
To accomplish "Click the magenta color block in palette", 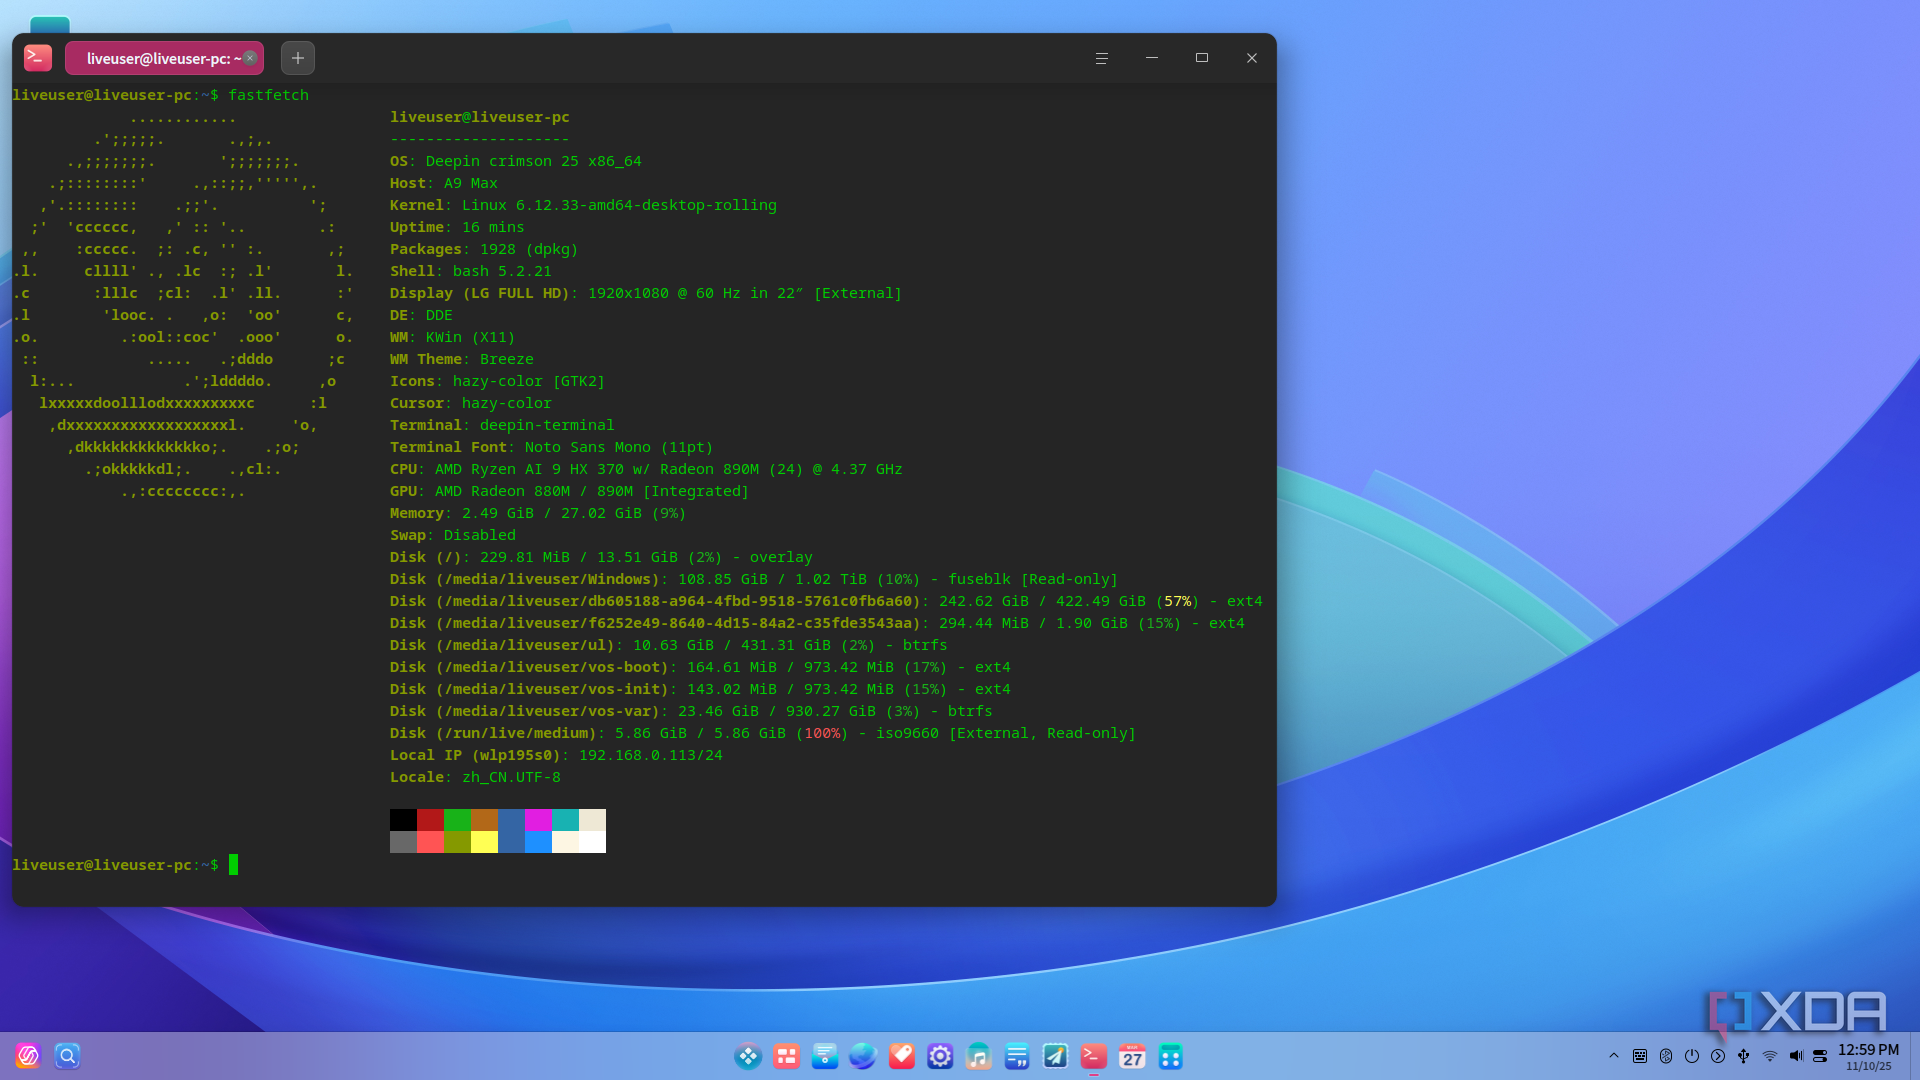I will [x=538, y=820].
